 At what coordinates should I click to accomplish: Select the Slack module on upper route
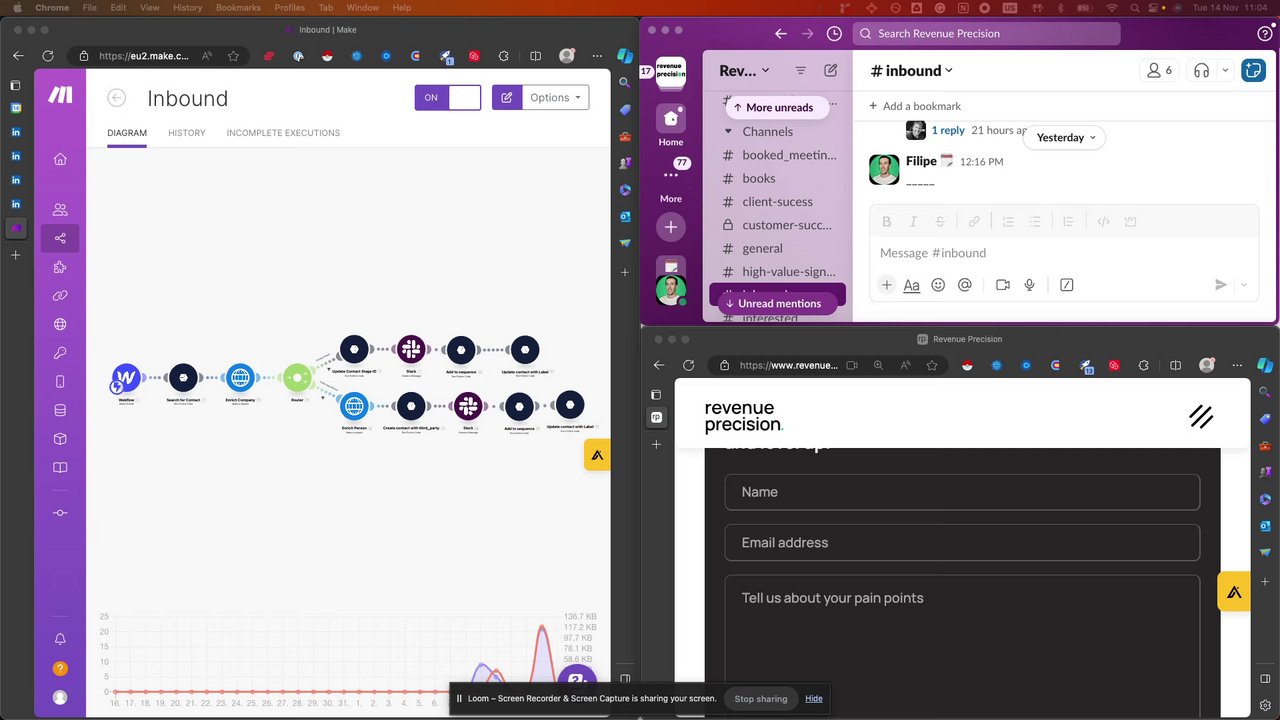coord(411,350)
